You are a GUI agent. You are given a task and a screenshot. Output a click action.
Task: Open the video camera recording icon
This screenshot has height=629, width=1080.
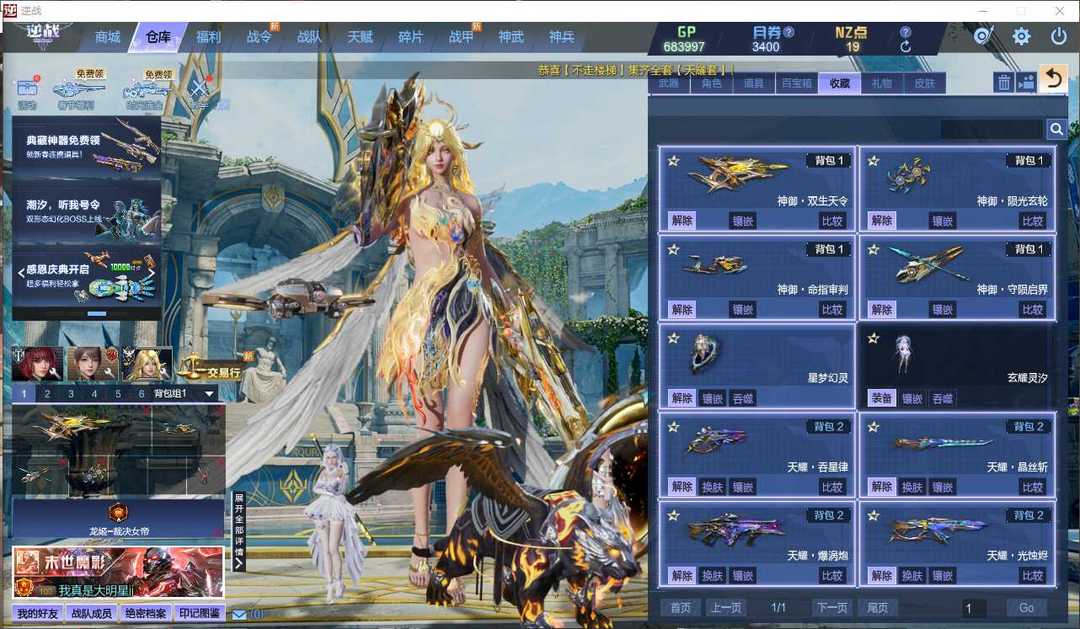coord(1026,82)
